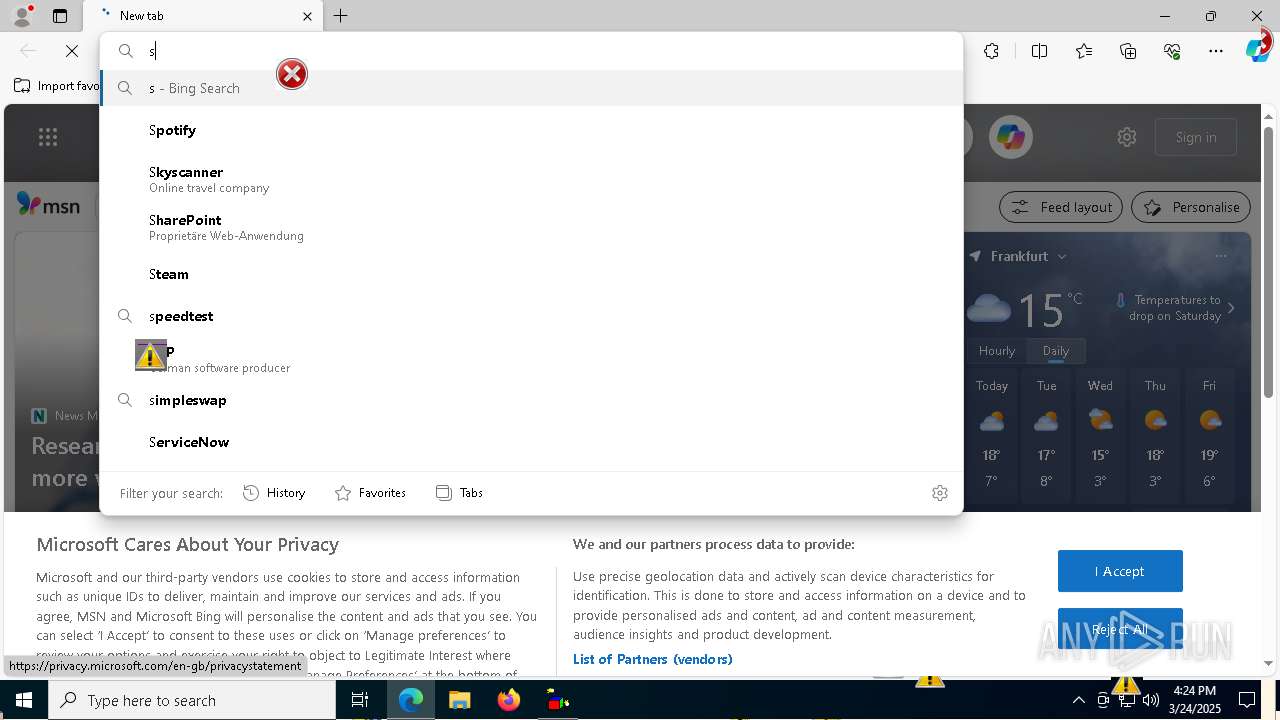1280x720 pixels.
Task: Click the MSN logo
Action: tap(48, 205)
